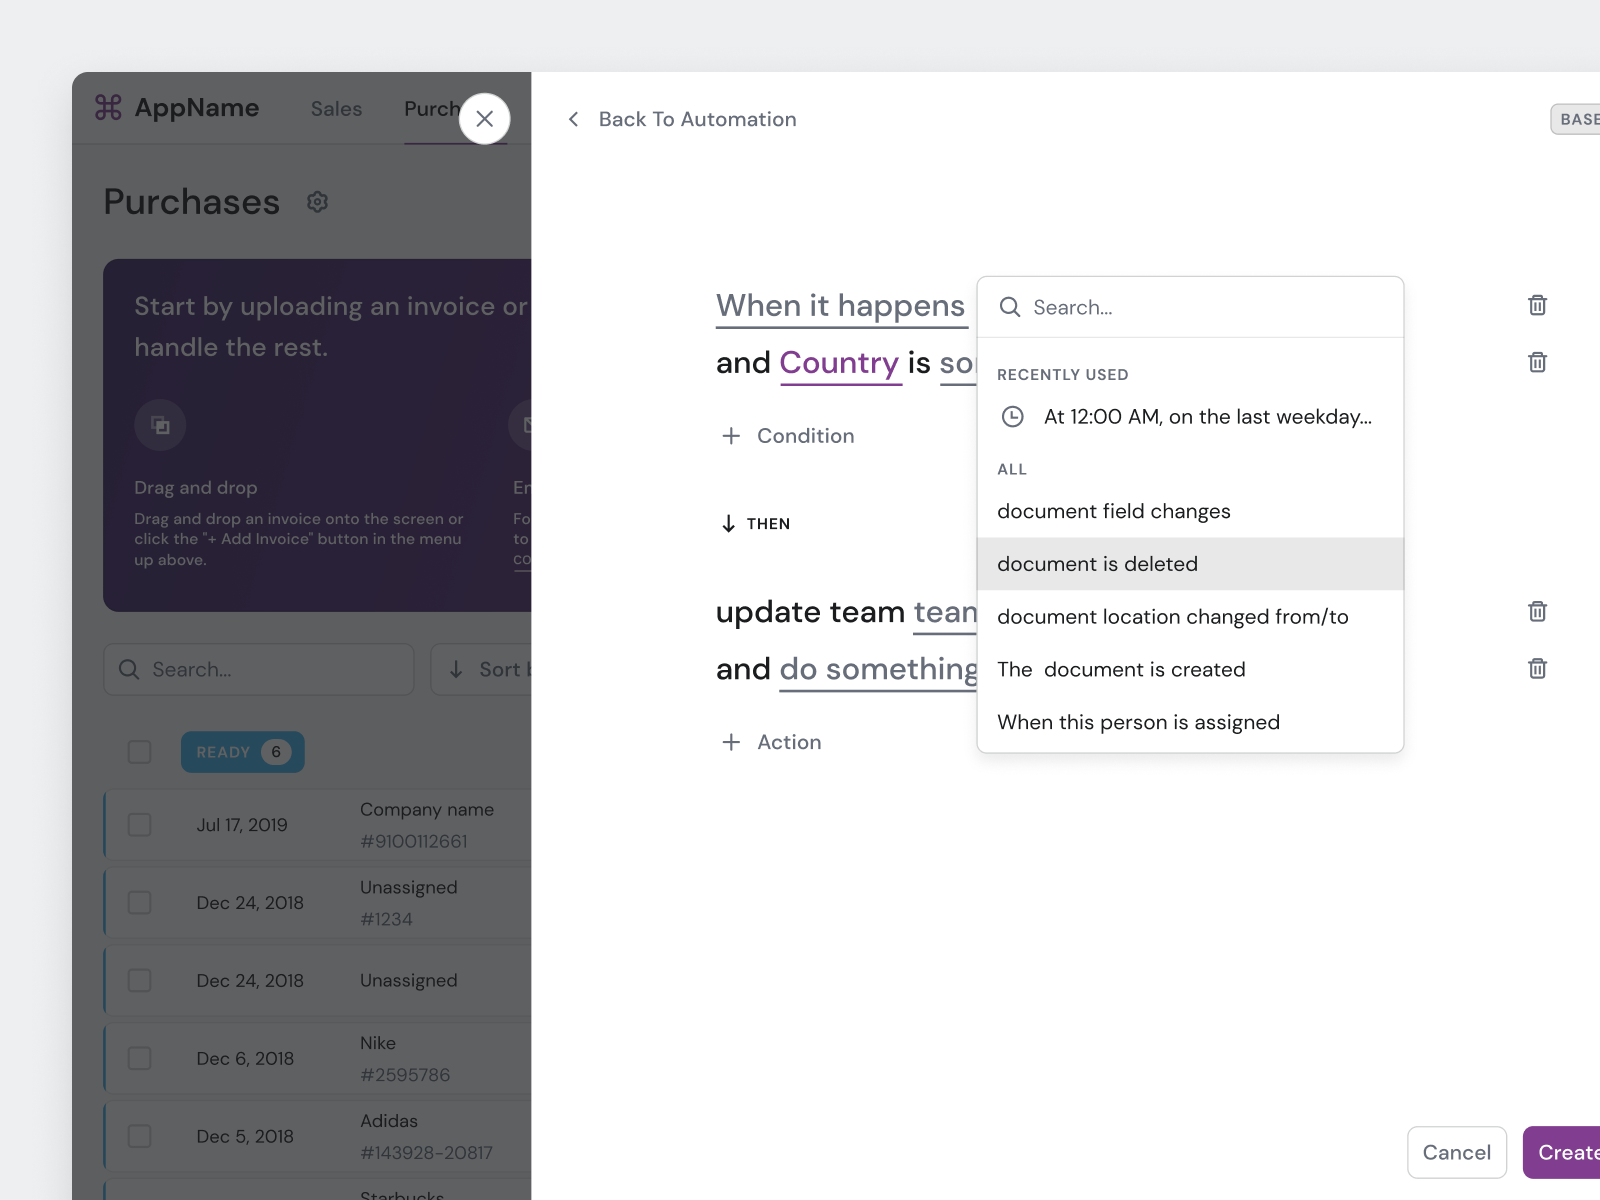This screenshot has height=1200, width=1600.
Task: Check the Jul 17, 2019 invoice checkbox
Action: pos(140,825)
